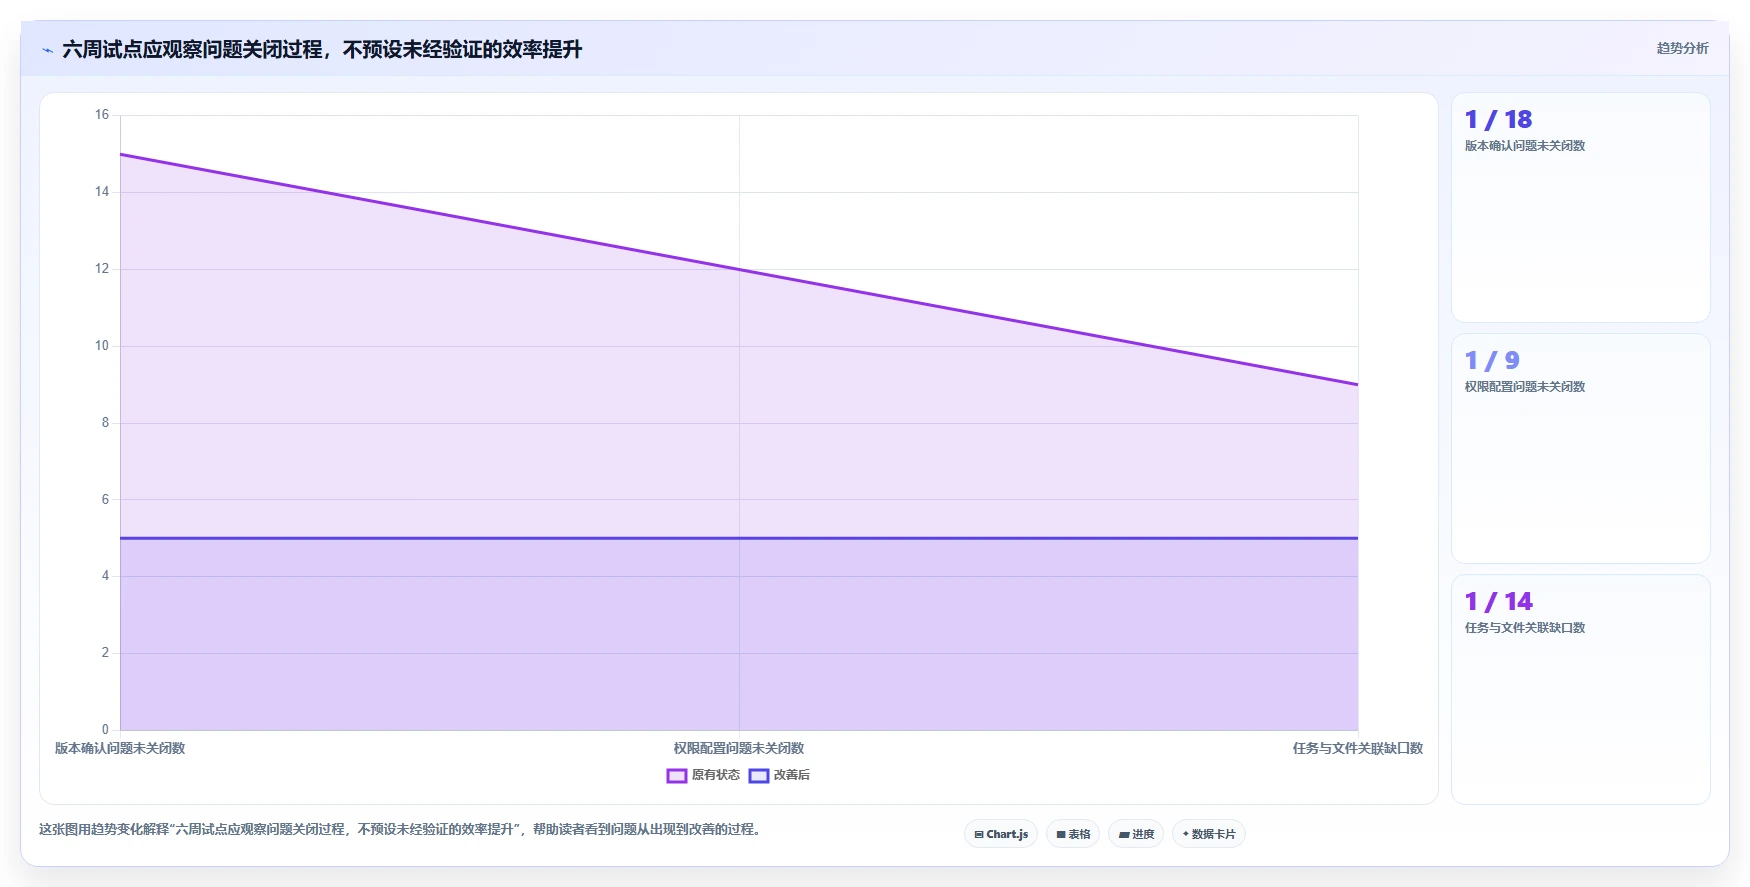Screen dimensions: 1750x887
Task: Select the 进度 tag chip
Action: [1136, 834]
